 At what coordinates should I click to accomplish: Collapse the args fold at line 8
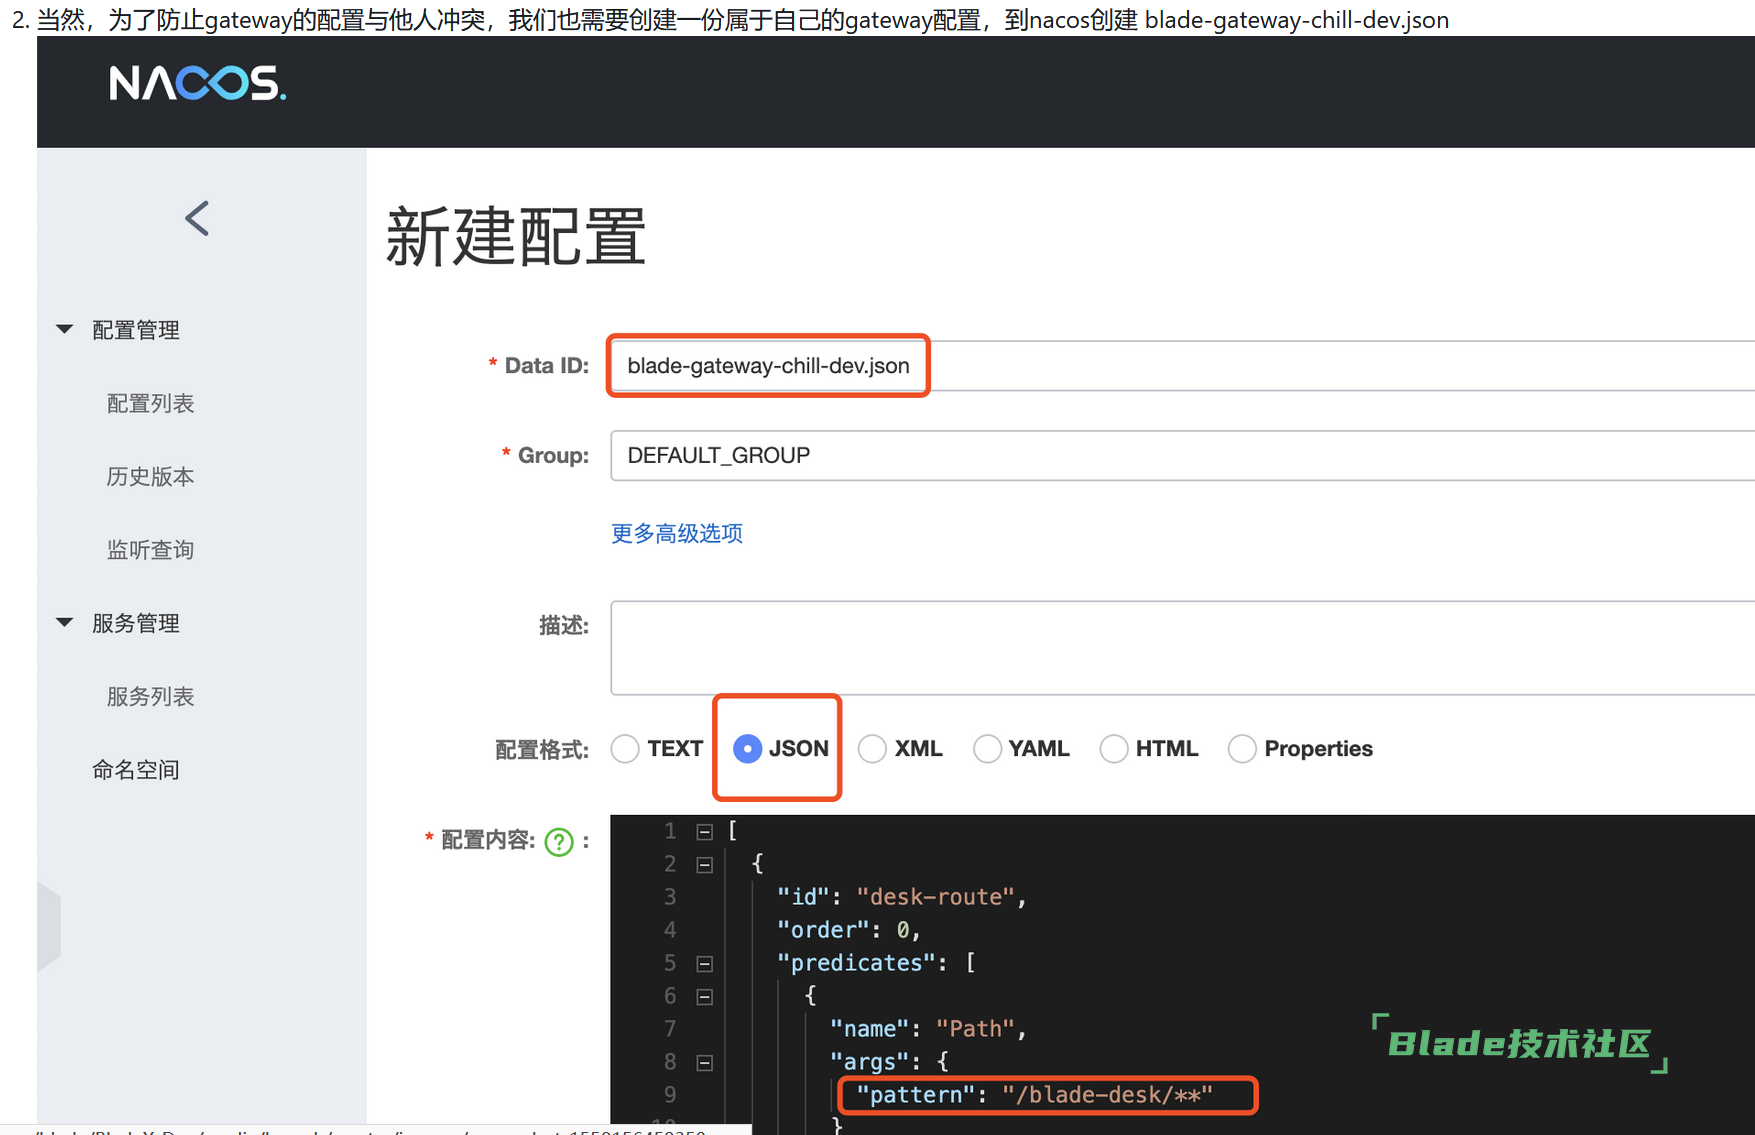coord(705,1062)
